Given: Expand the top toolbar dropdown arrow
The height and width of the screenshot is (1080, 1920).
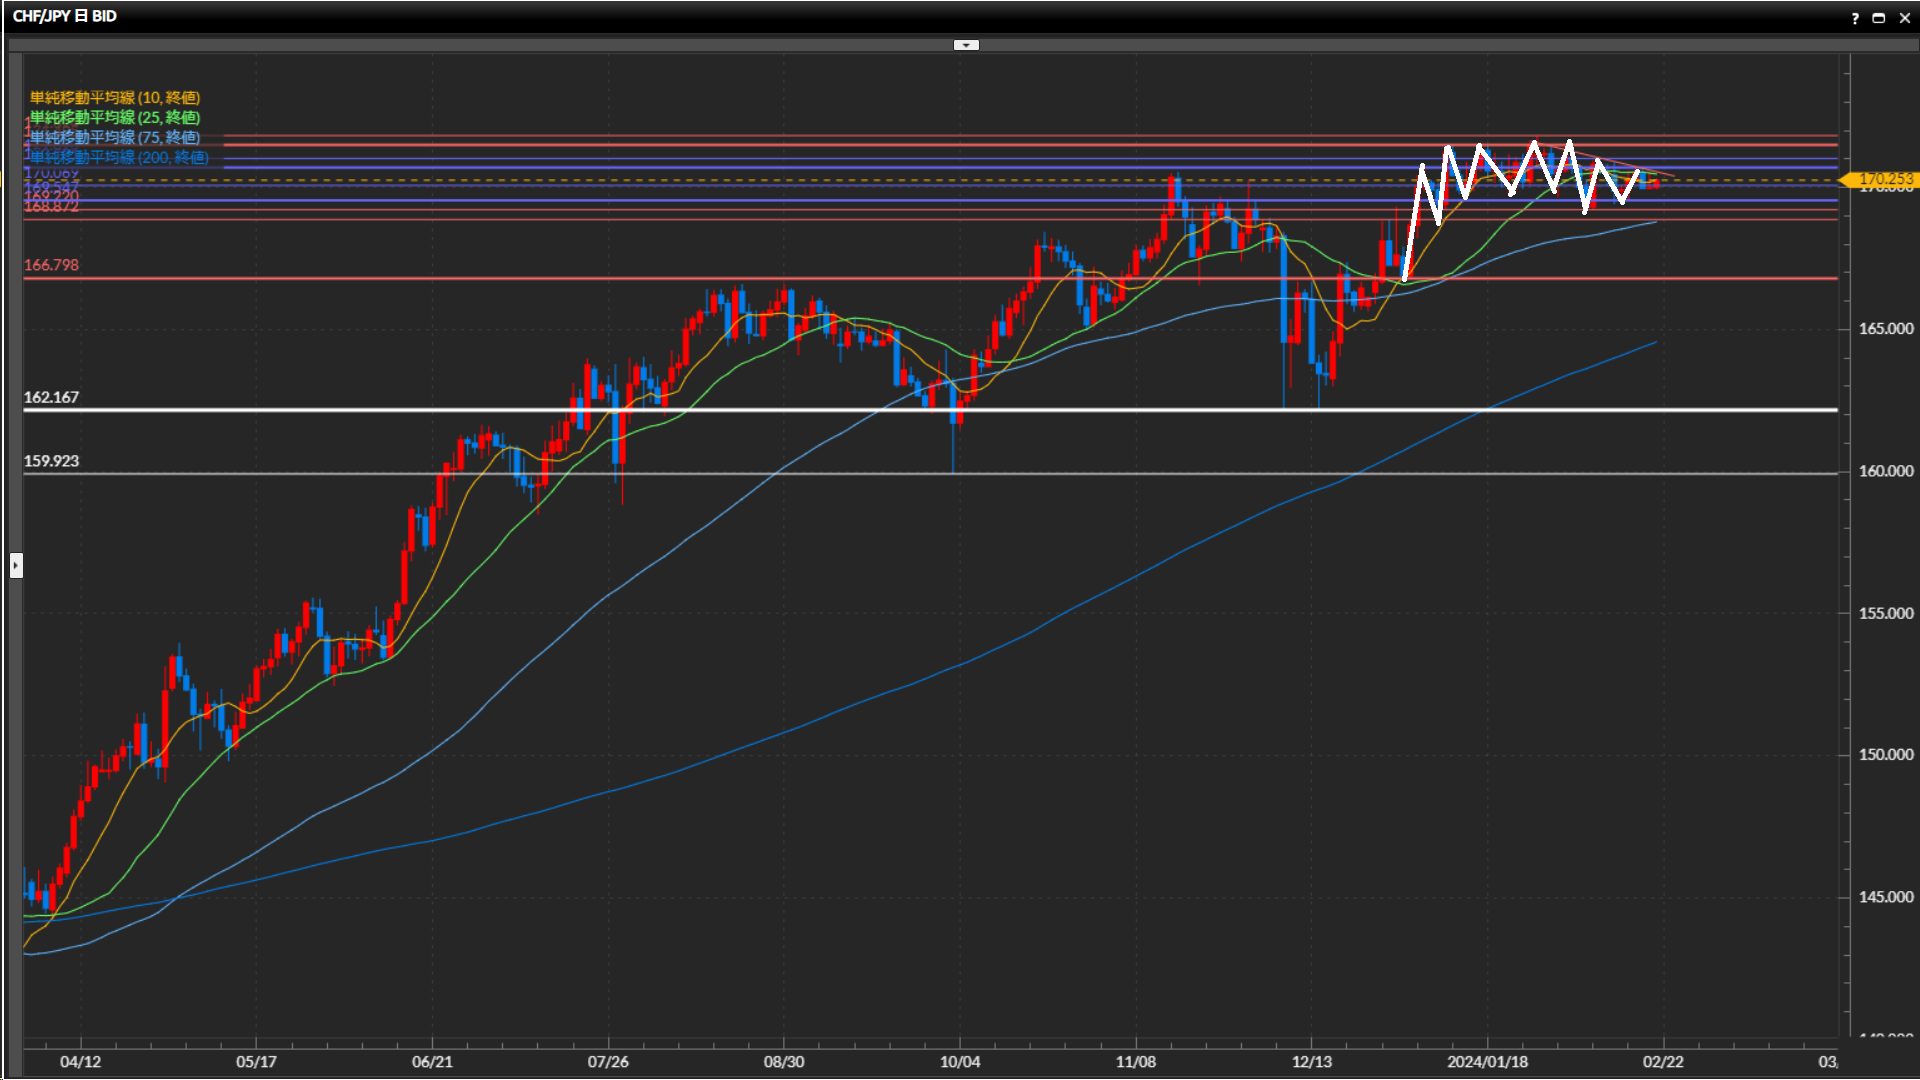Looking at the screenshot, I should coord(966,45).
